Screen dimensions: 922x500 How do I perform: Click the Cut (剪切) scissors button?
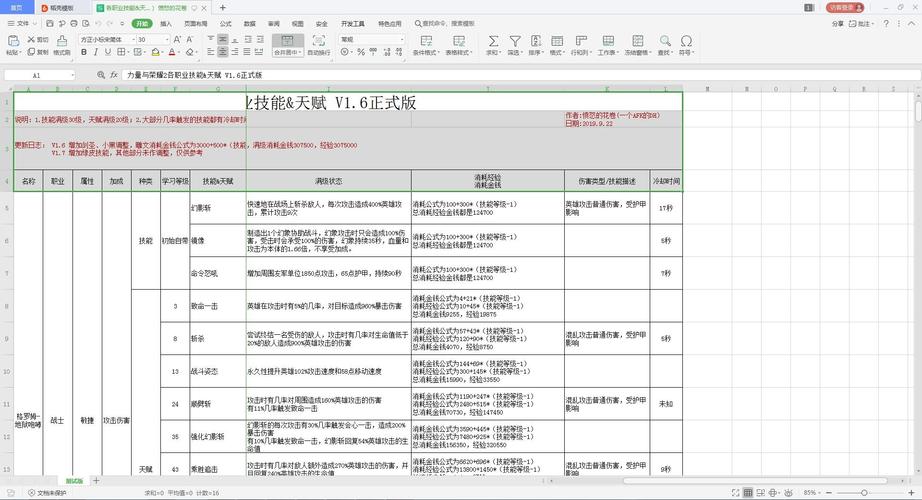pos(38,39)
